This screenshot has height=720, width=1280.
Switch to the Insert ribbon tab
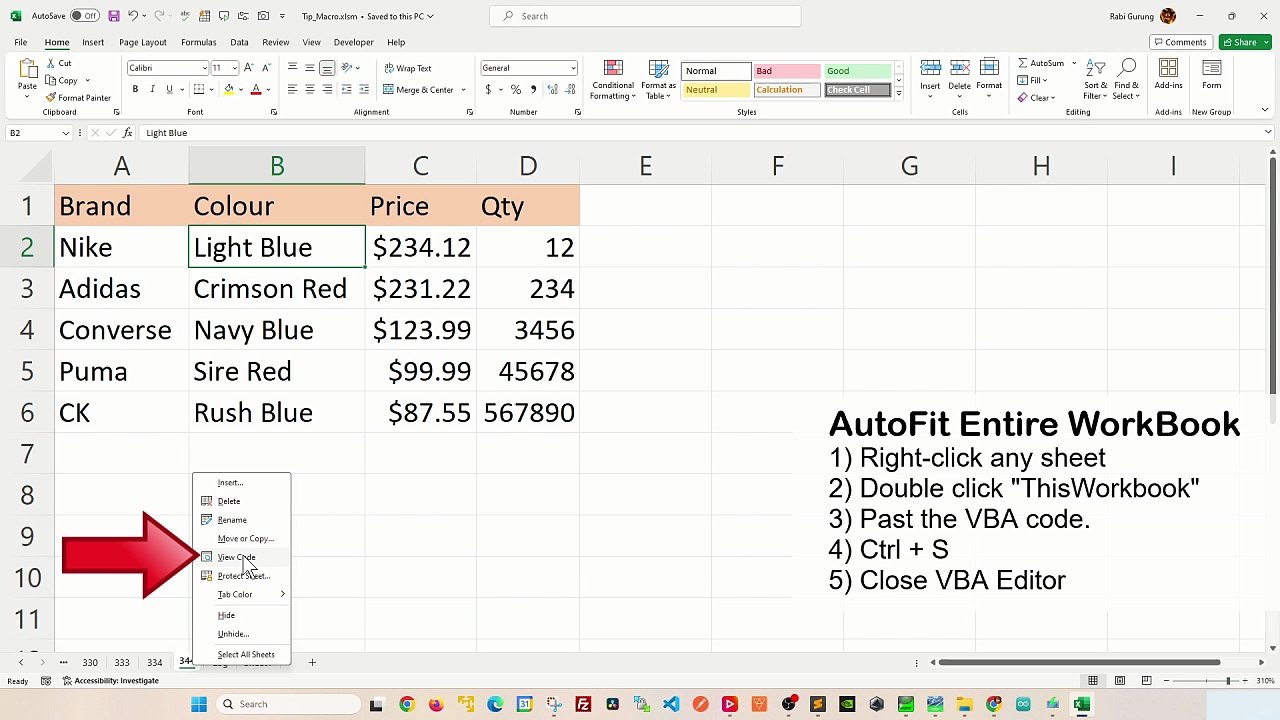tap(93, 42)
